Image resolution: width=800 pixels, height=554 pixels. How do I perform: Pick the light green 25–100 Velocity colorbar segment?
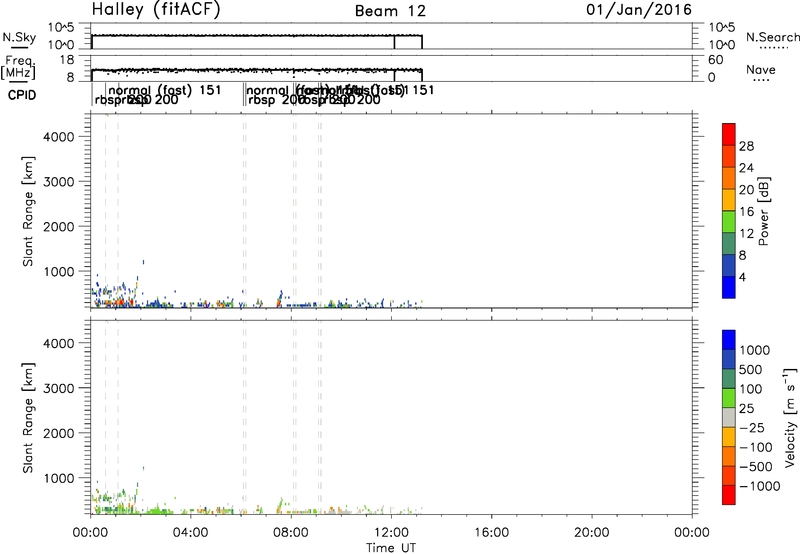729,398
